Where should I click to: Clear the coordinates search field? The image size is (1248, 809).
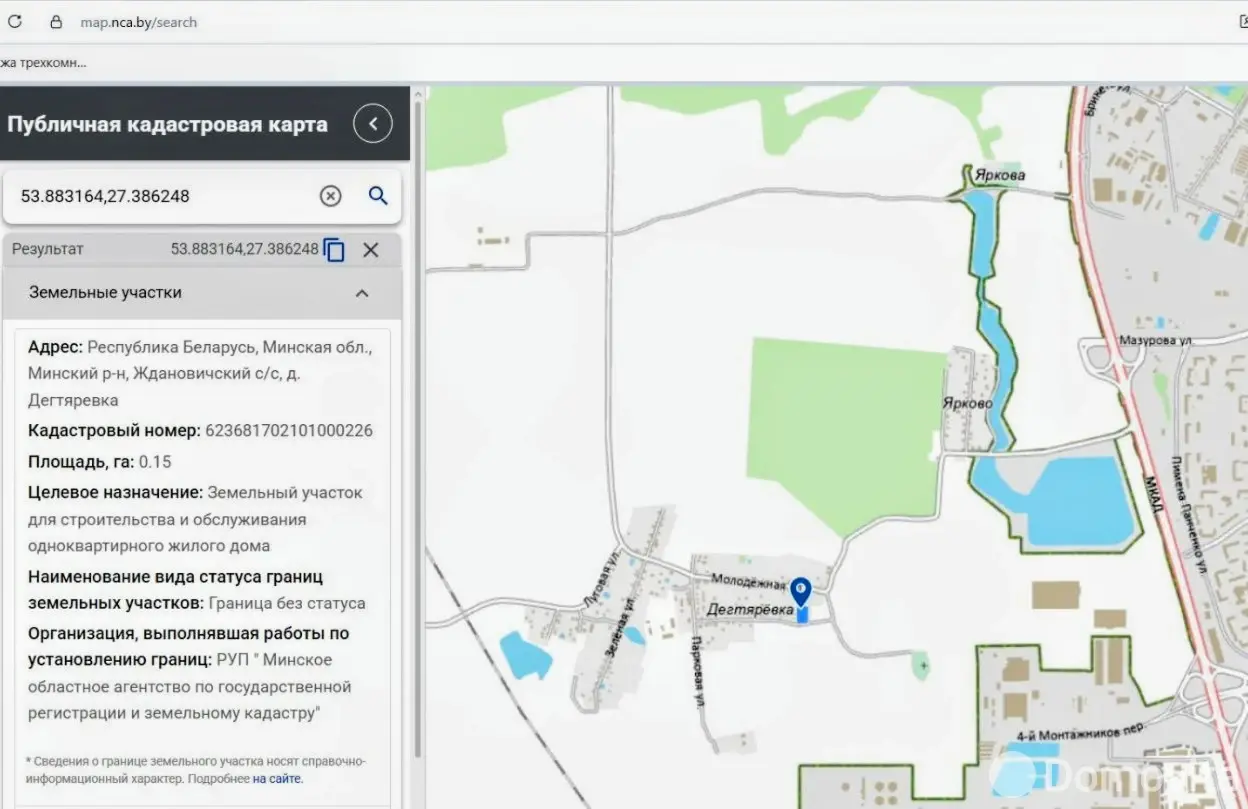[330, 196]
